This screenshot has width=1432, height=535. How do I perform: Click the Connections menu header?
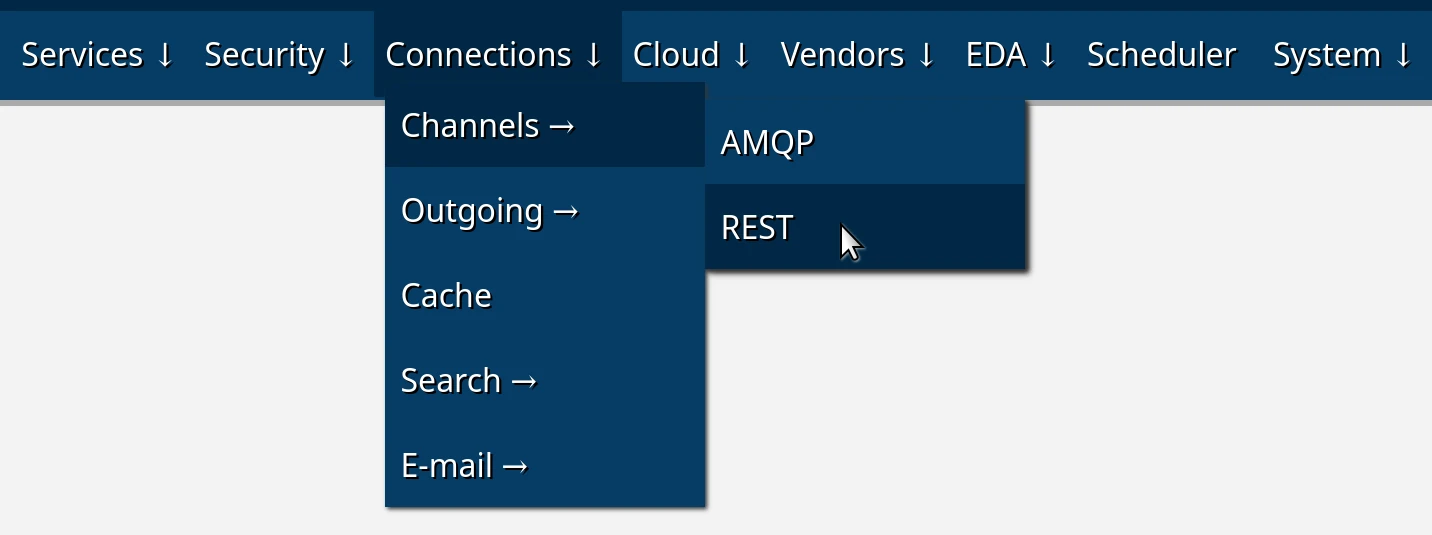tap(494, 55)
